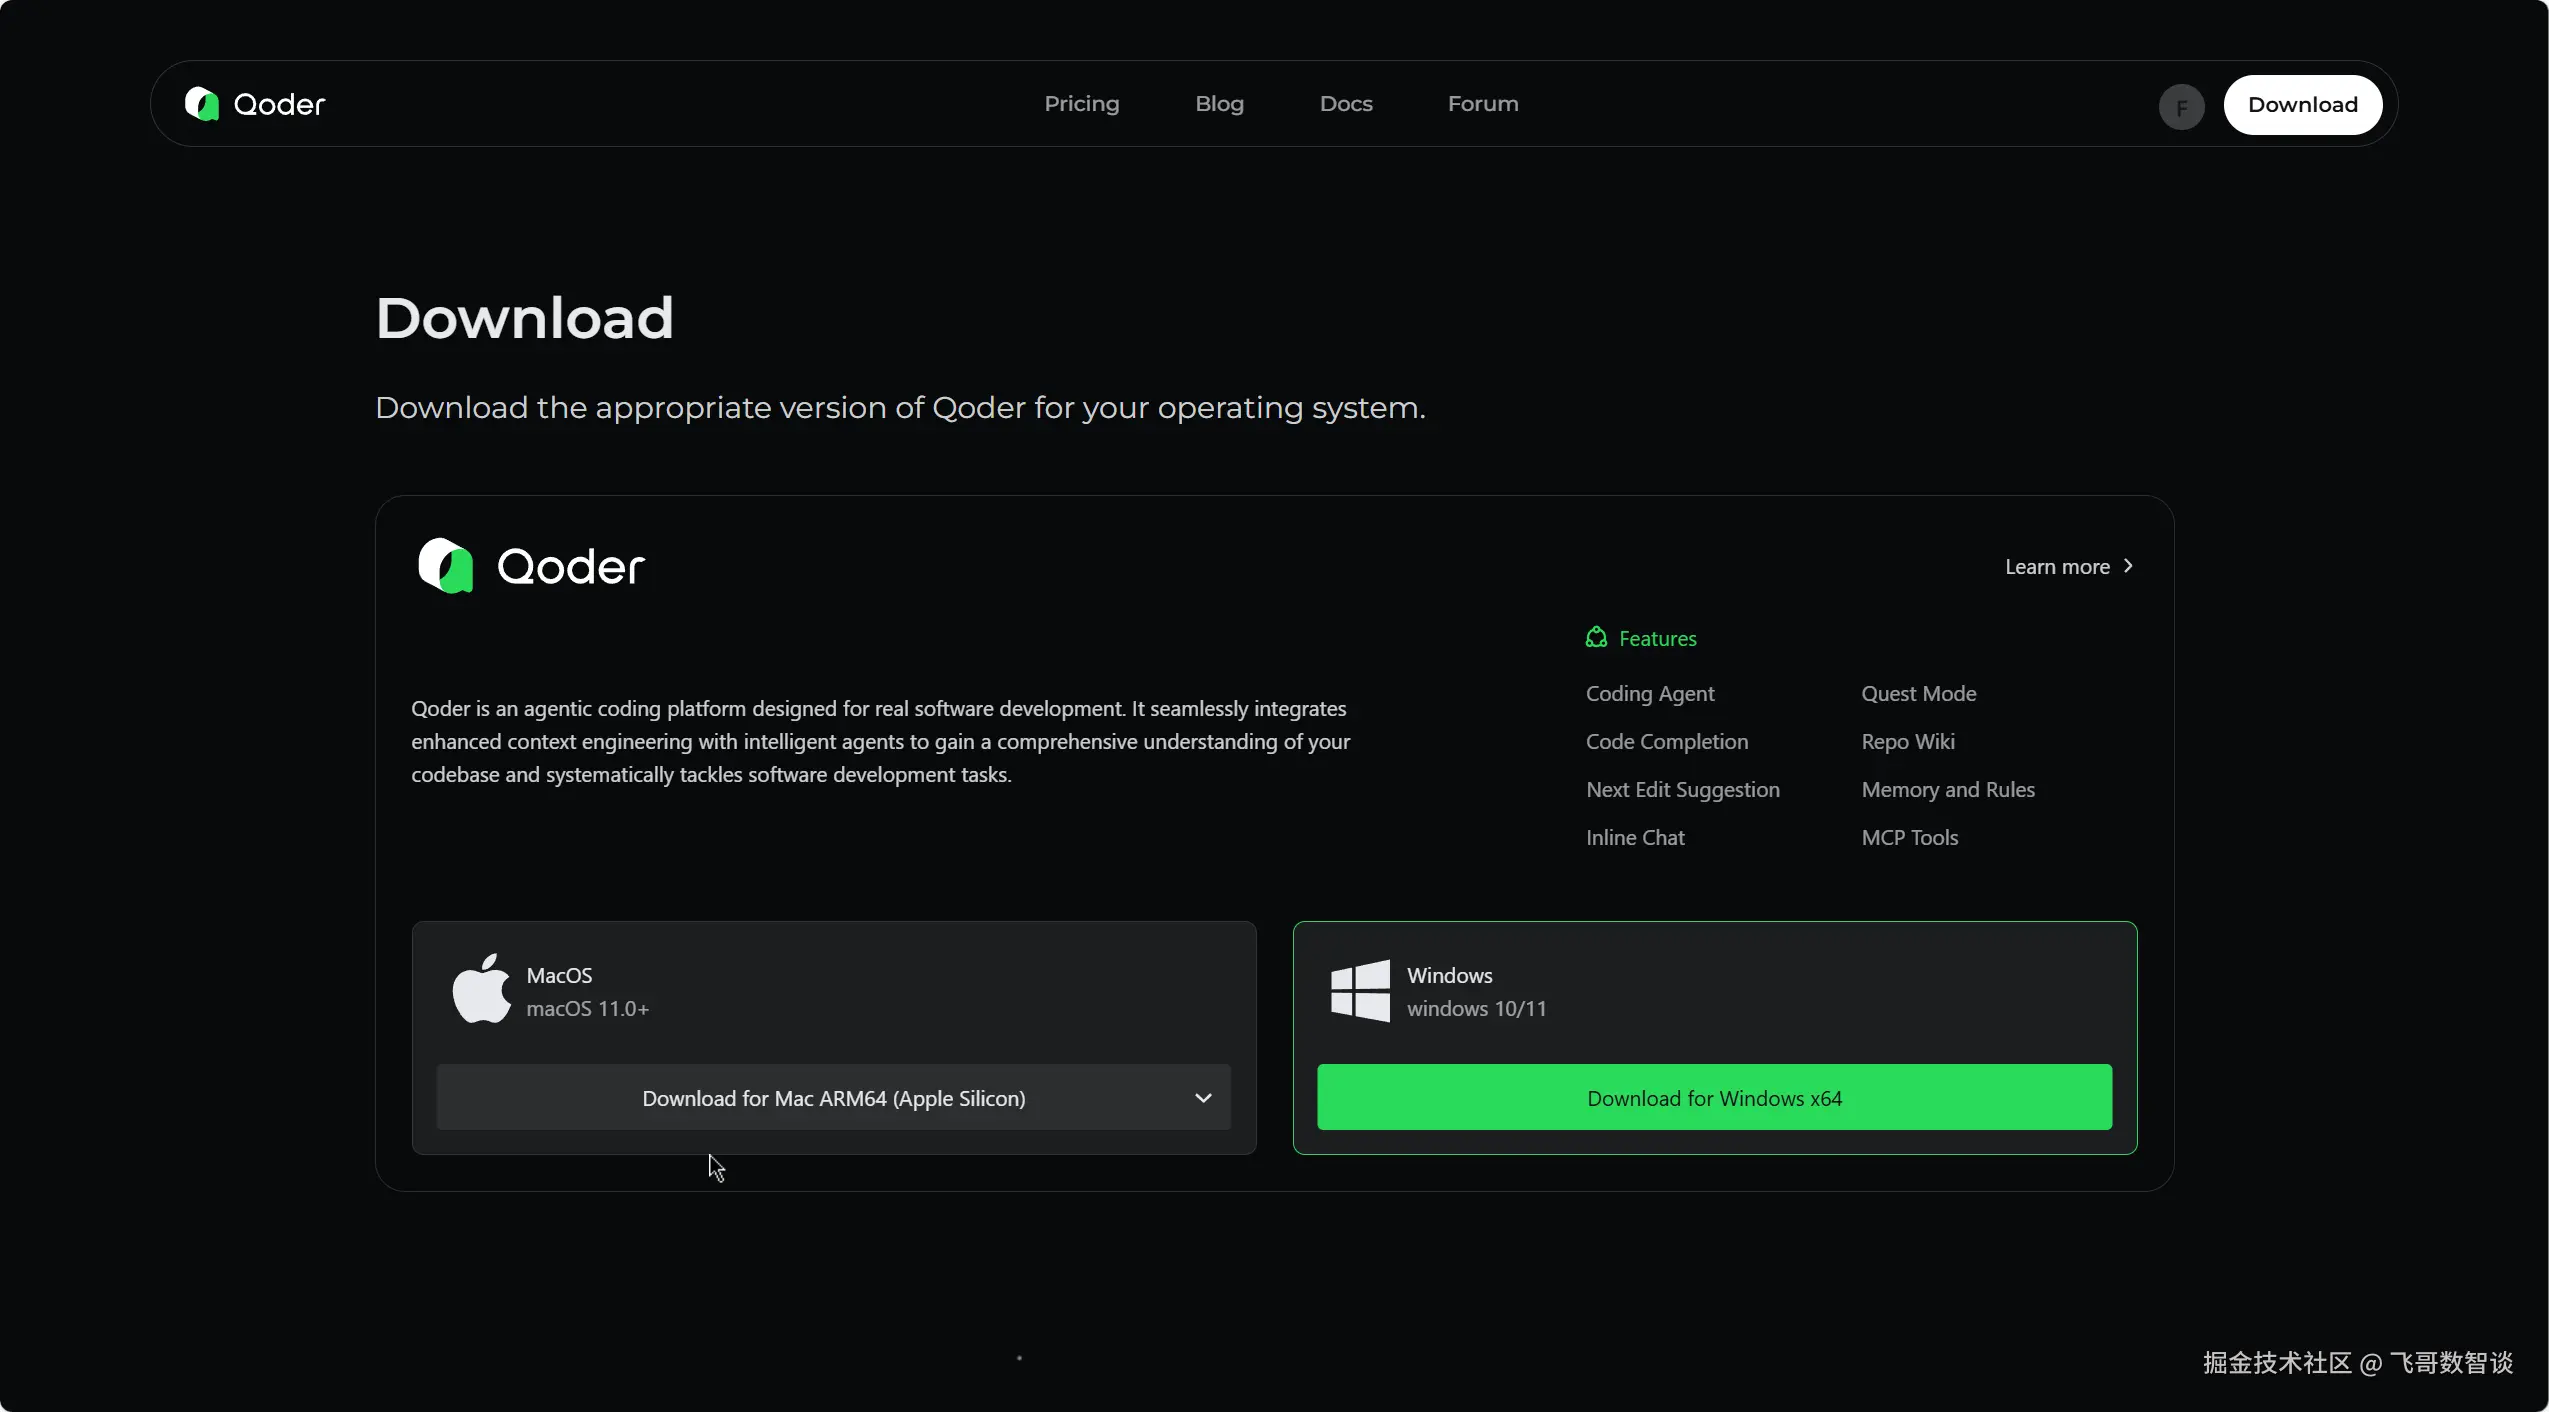Image resolution: width=2549 pixels, height=1412 pixels.
Task: Click the Learn more arrow chevron
Action: point(2128,566)
